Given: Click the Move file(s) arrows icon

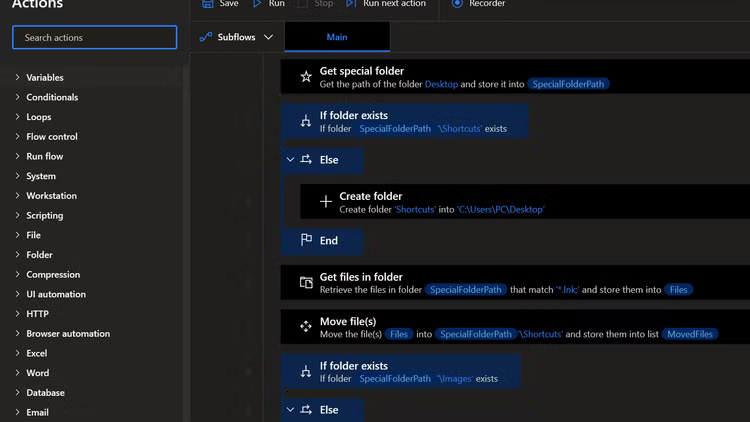Looking at the screenshot, I should tap(306, 327).
